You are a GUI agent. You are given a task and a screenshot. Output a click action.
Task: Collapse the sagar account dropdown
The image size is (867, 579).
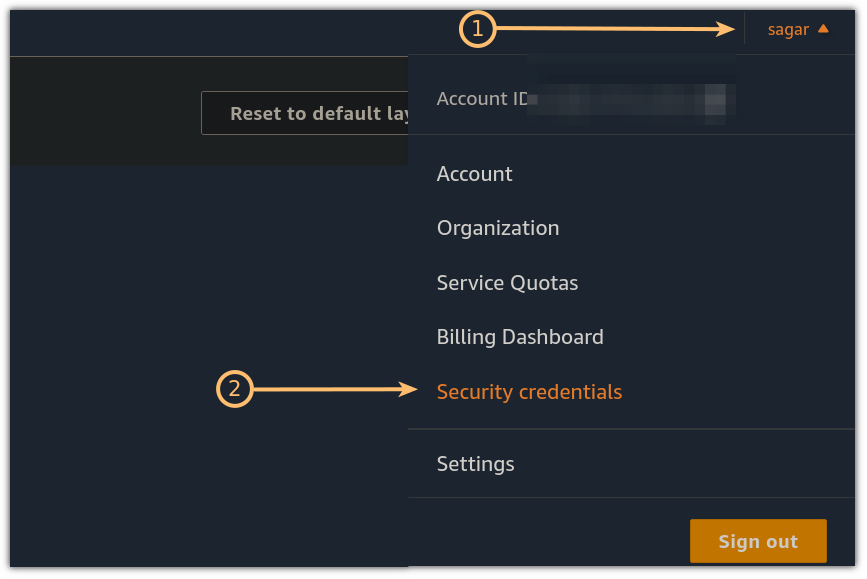796,29
